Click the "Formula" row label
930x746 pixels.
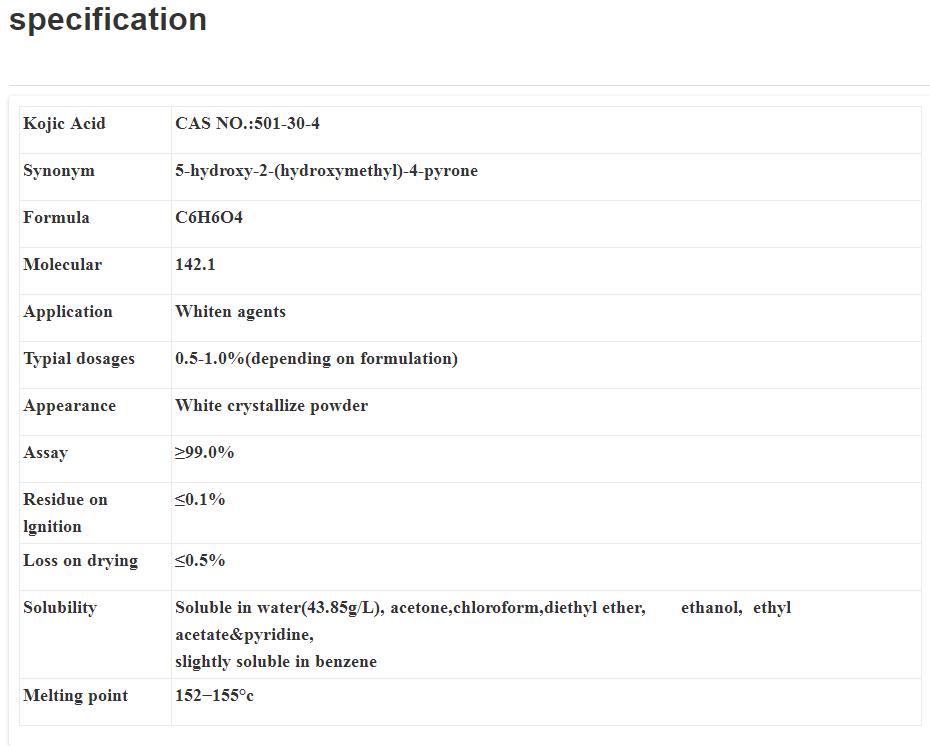point(56,218)
